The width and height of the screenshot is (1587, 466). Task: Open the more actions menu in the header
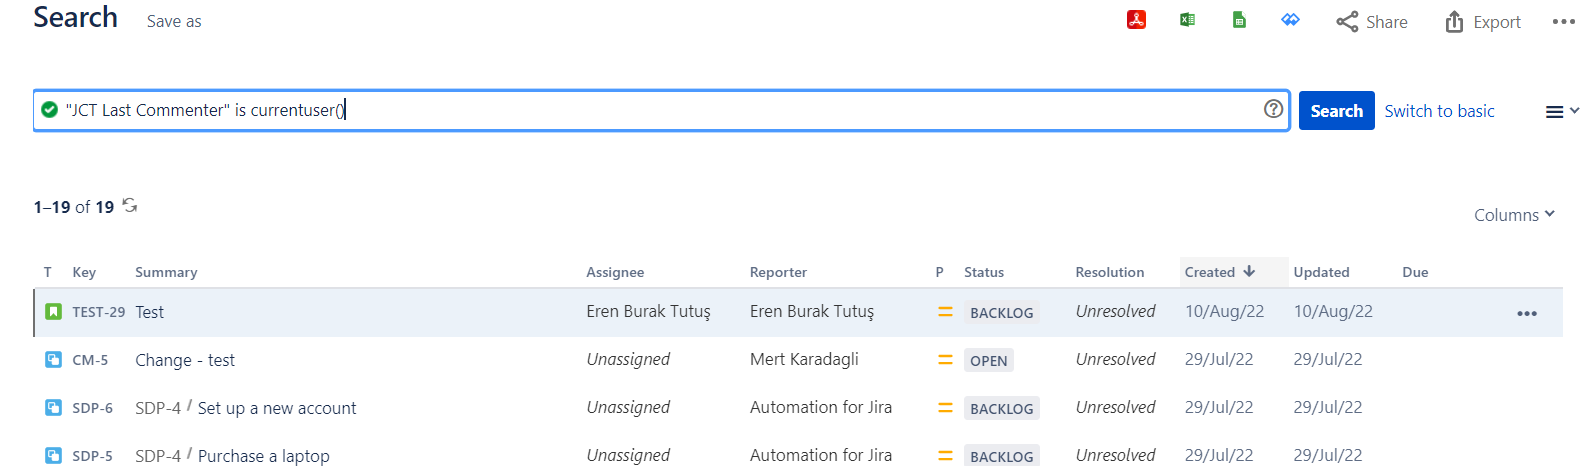click(1564, 22)
